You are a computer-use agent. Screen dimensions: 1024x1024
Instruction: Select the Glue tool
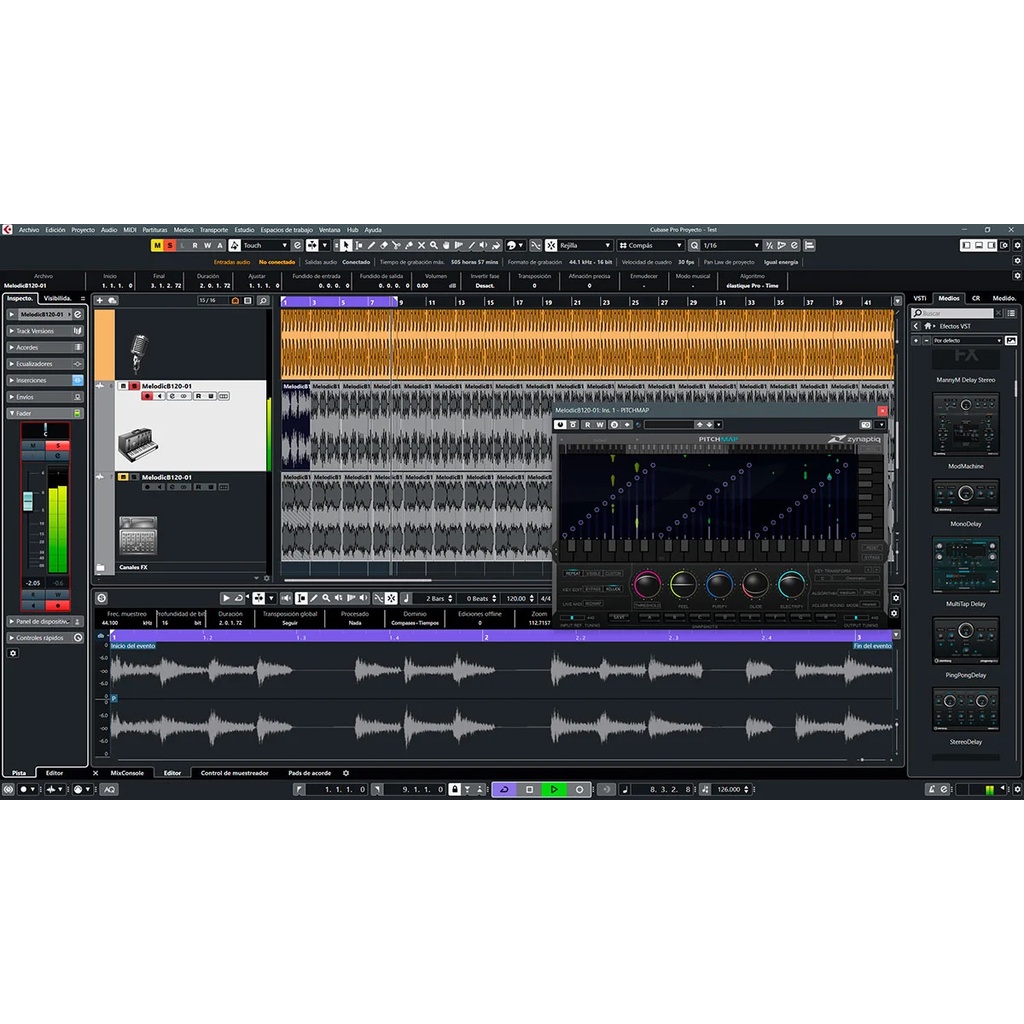click(x=409, y=246)
